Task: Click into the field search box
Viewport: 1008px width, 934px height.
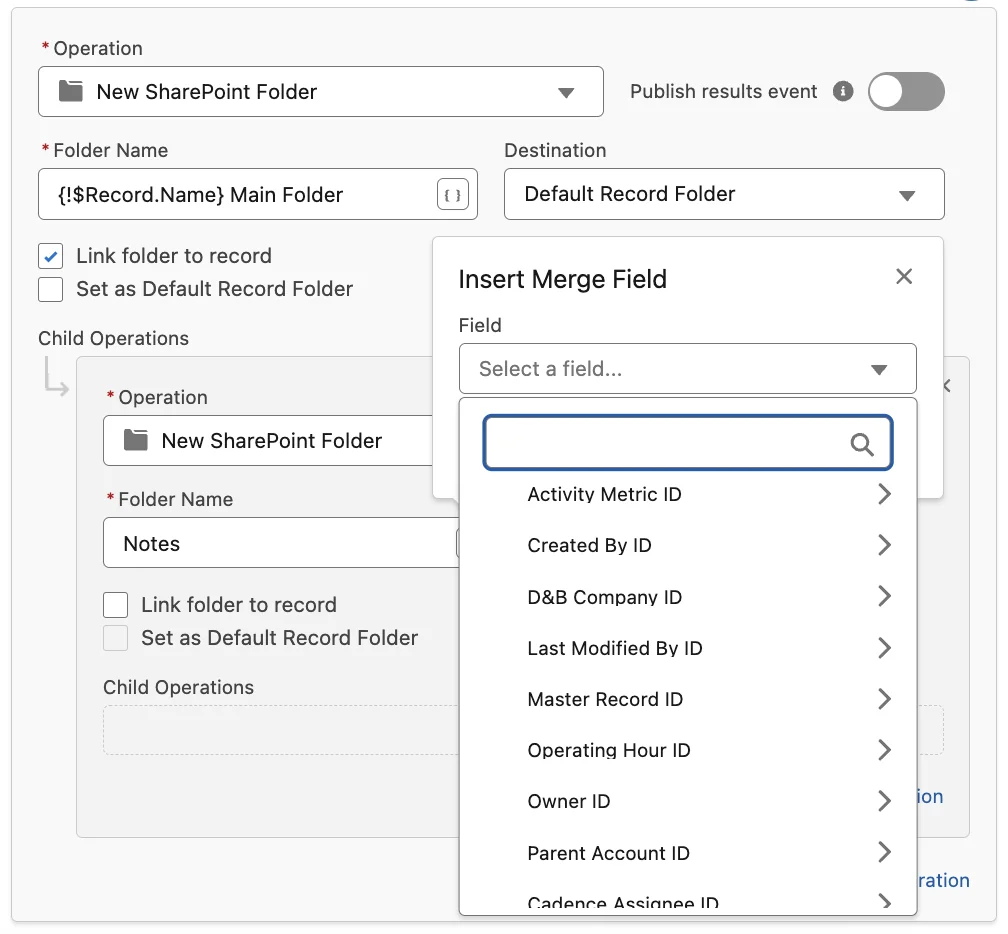Action: [687, 443]
